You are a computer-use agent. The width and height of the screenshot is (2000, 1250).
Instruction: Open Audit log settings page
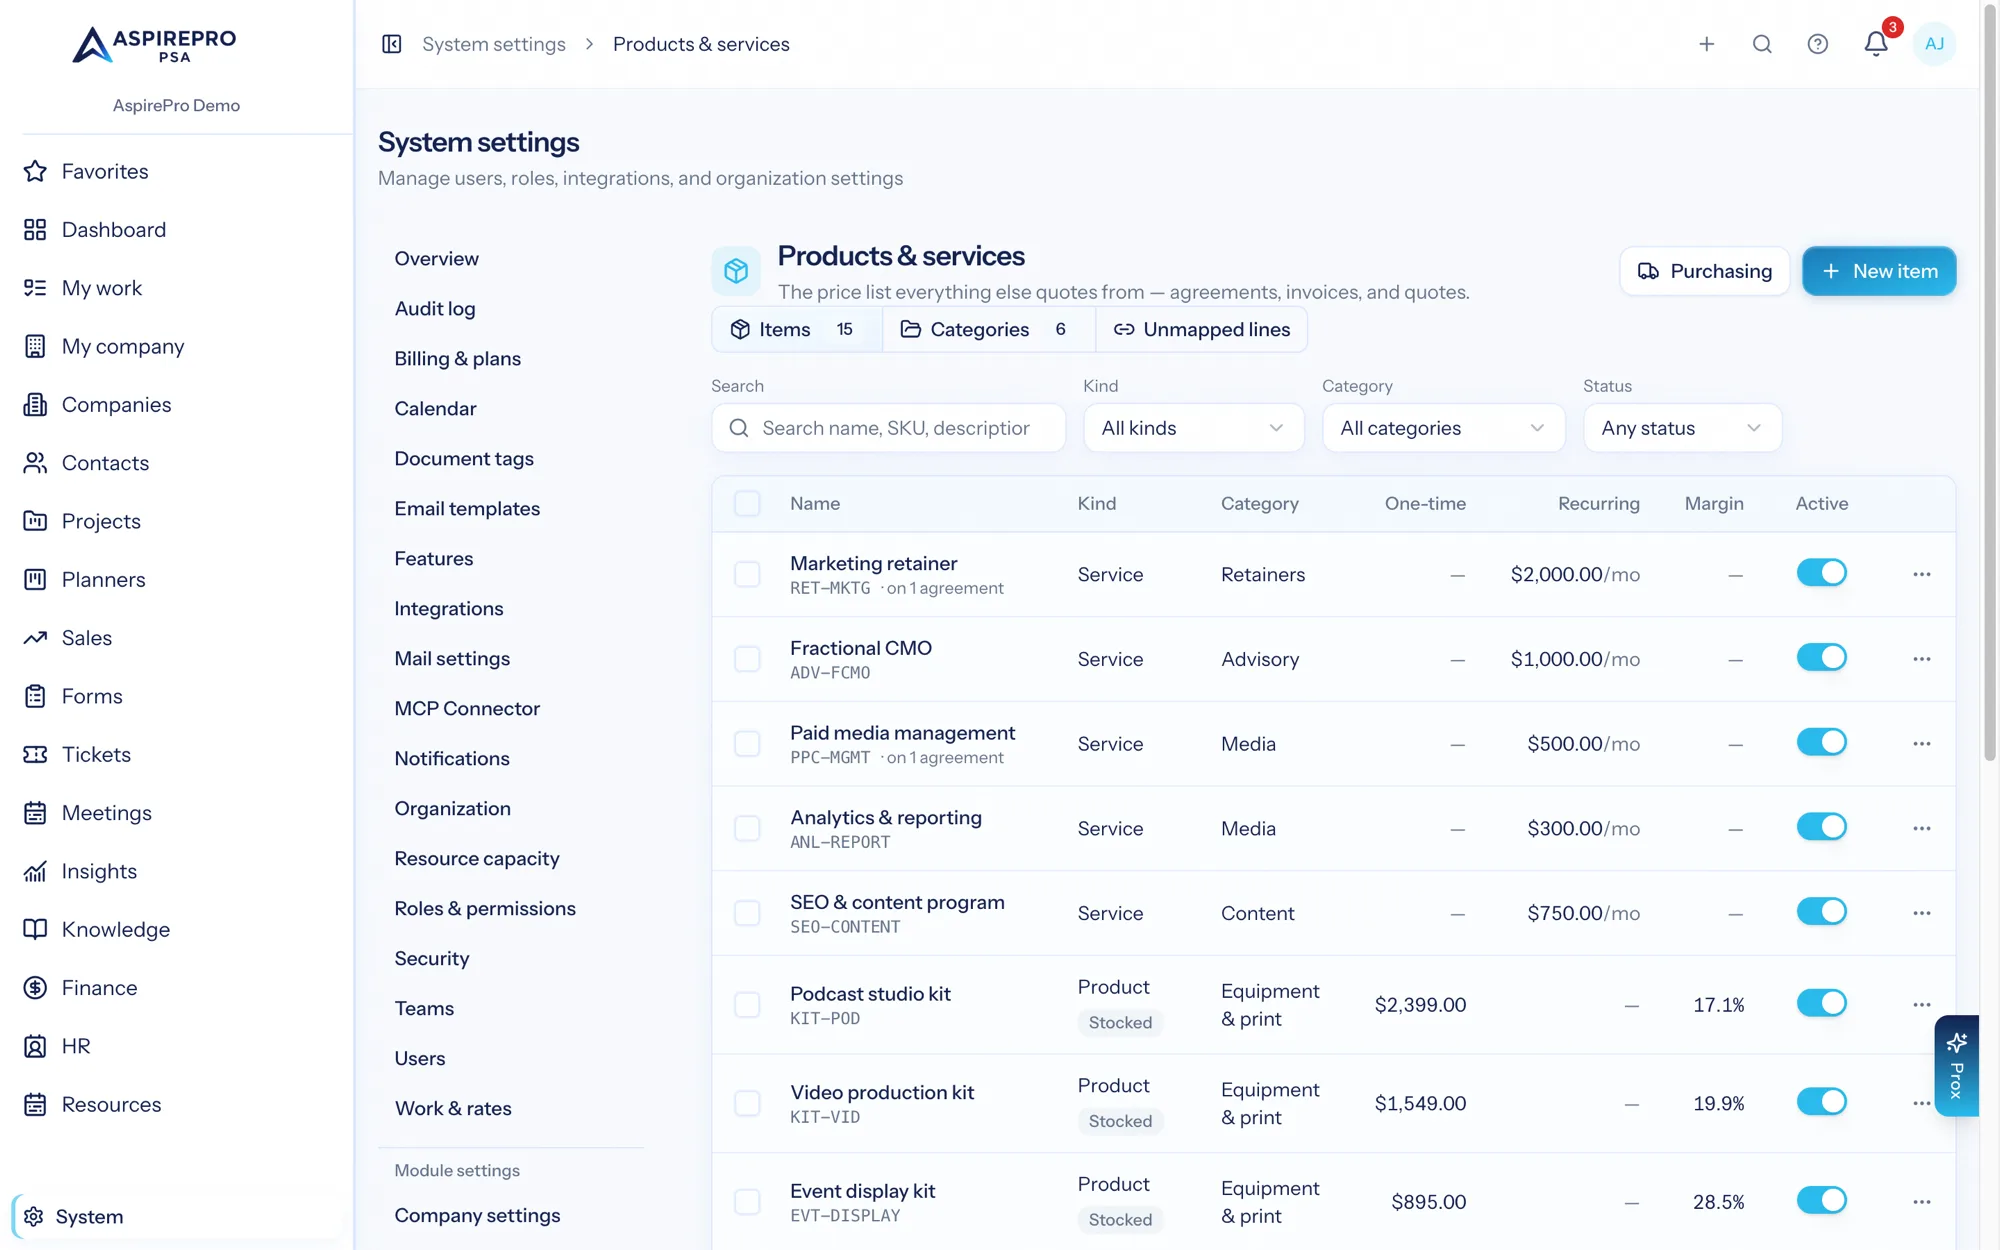[x=435, y=309]
